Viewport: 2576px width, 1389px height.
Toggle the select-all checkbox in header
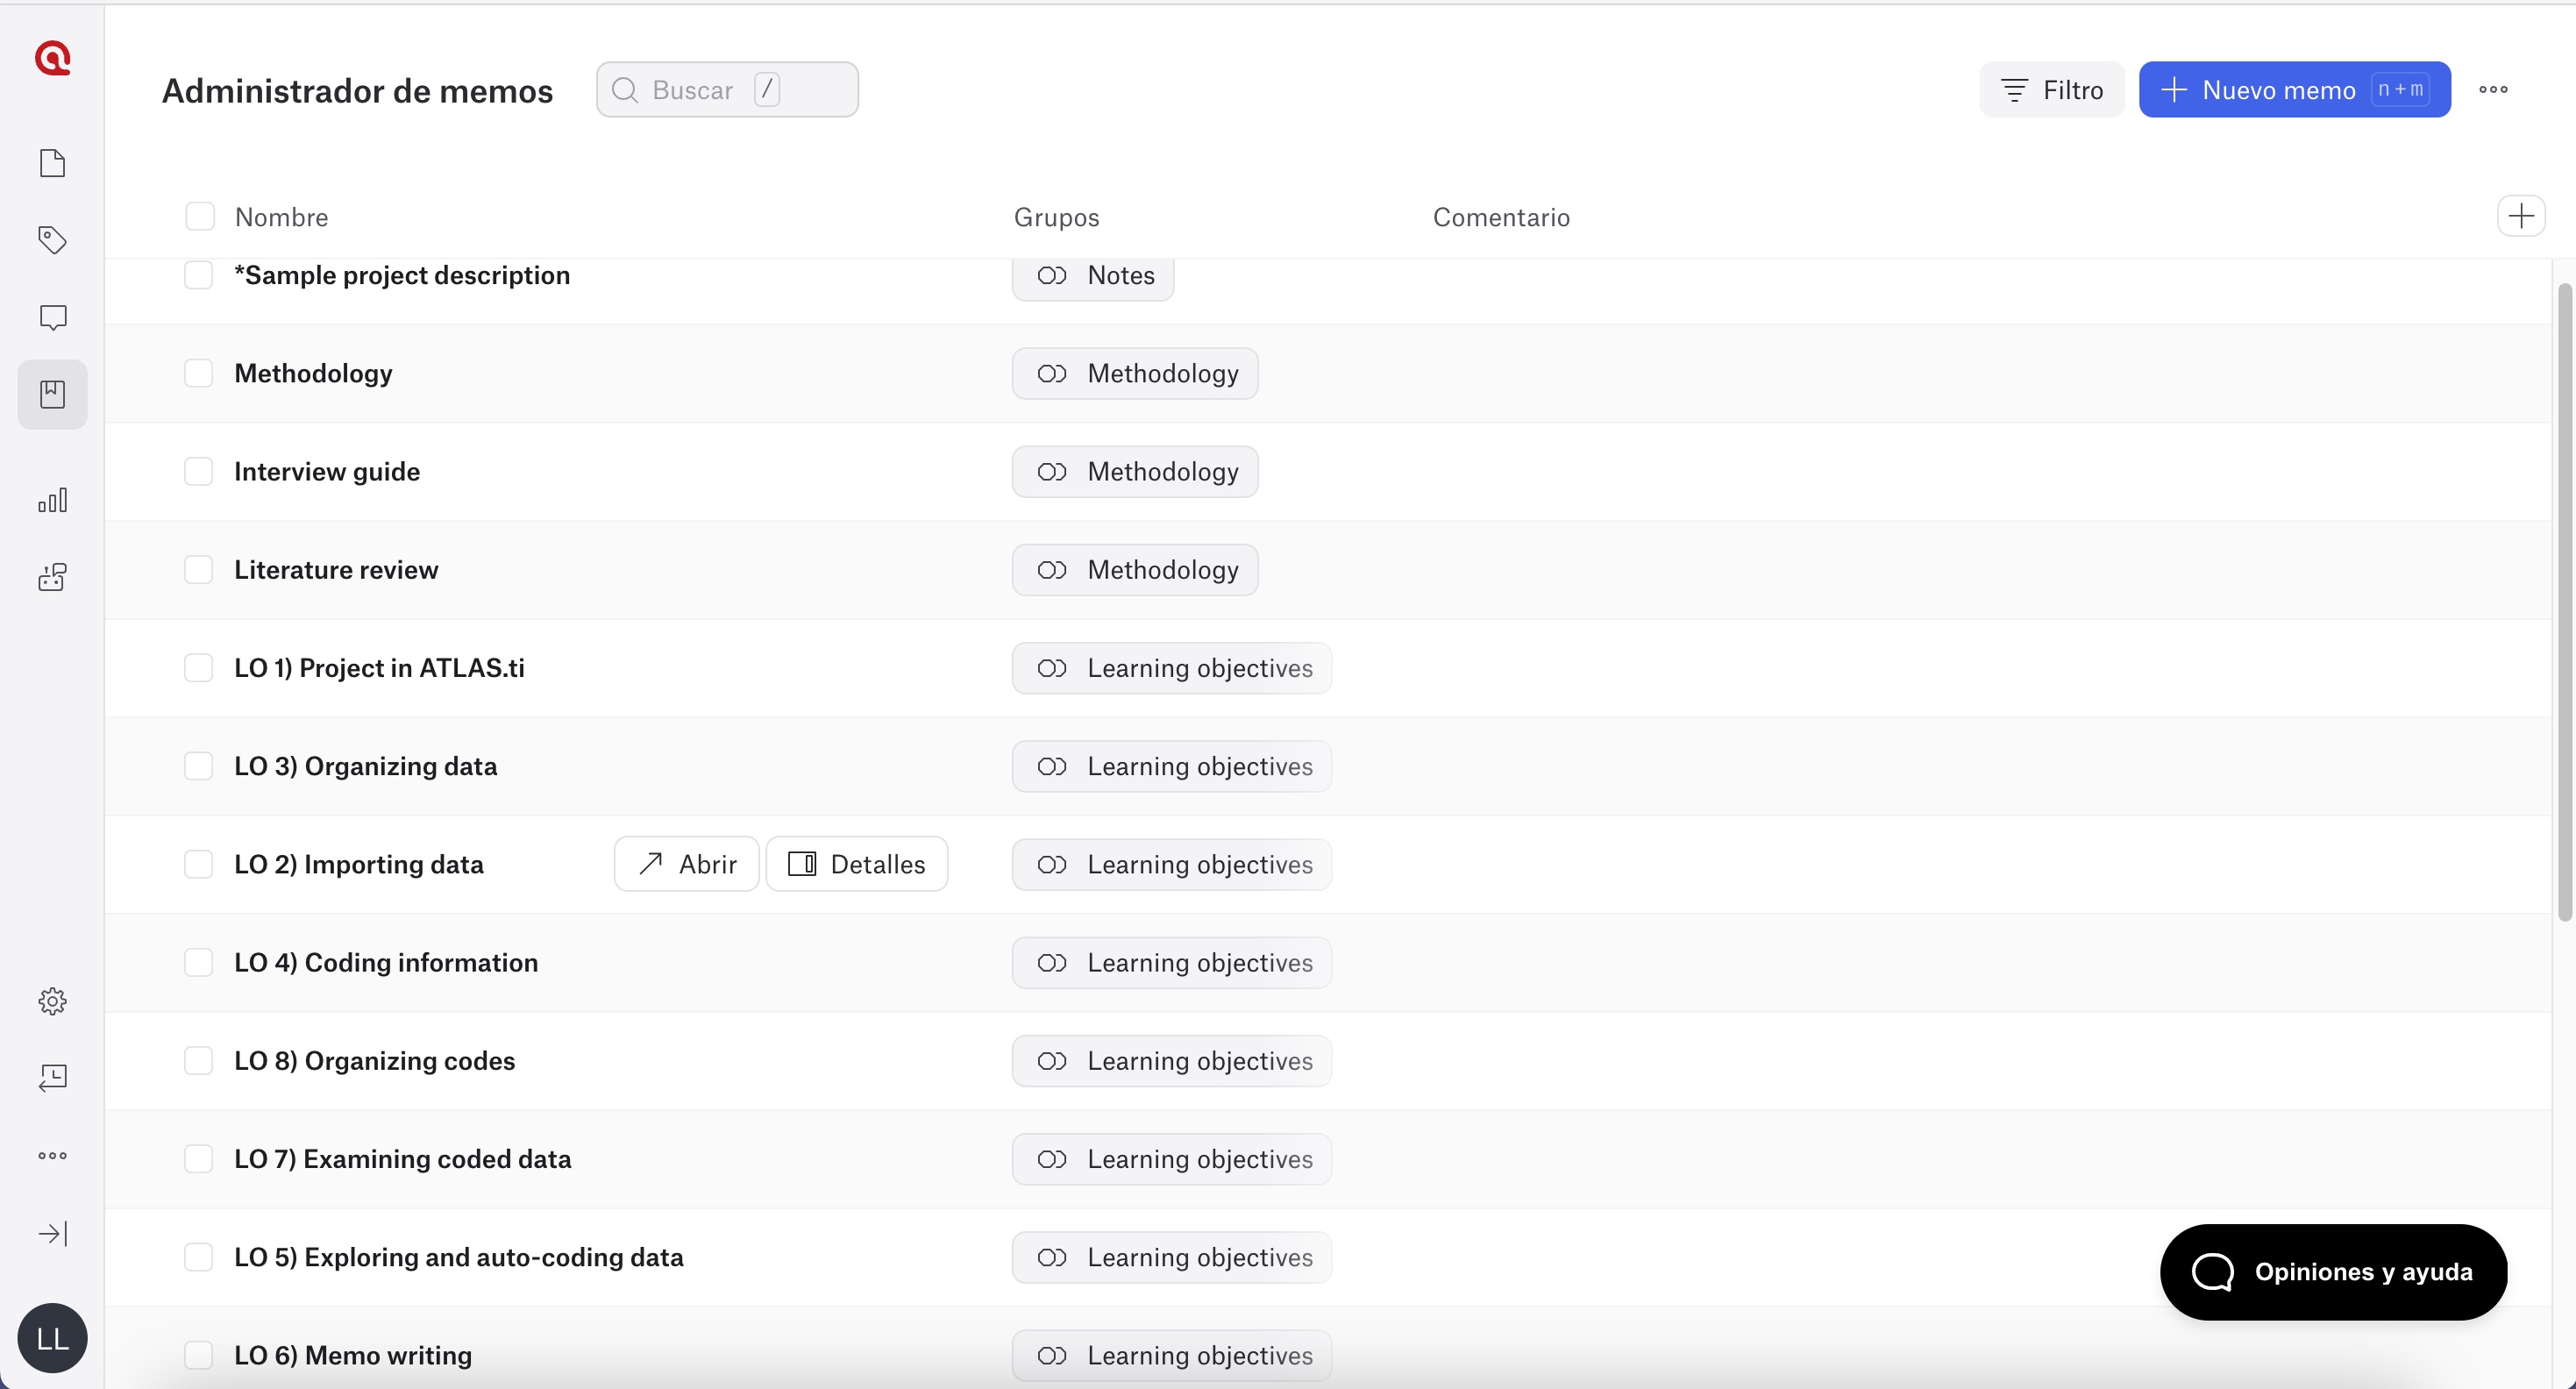coord(200,216)
